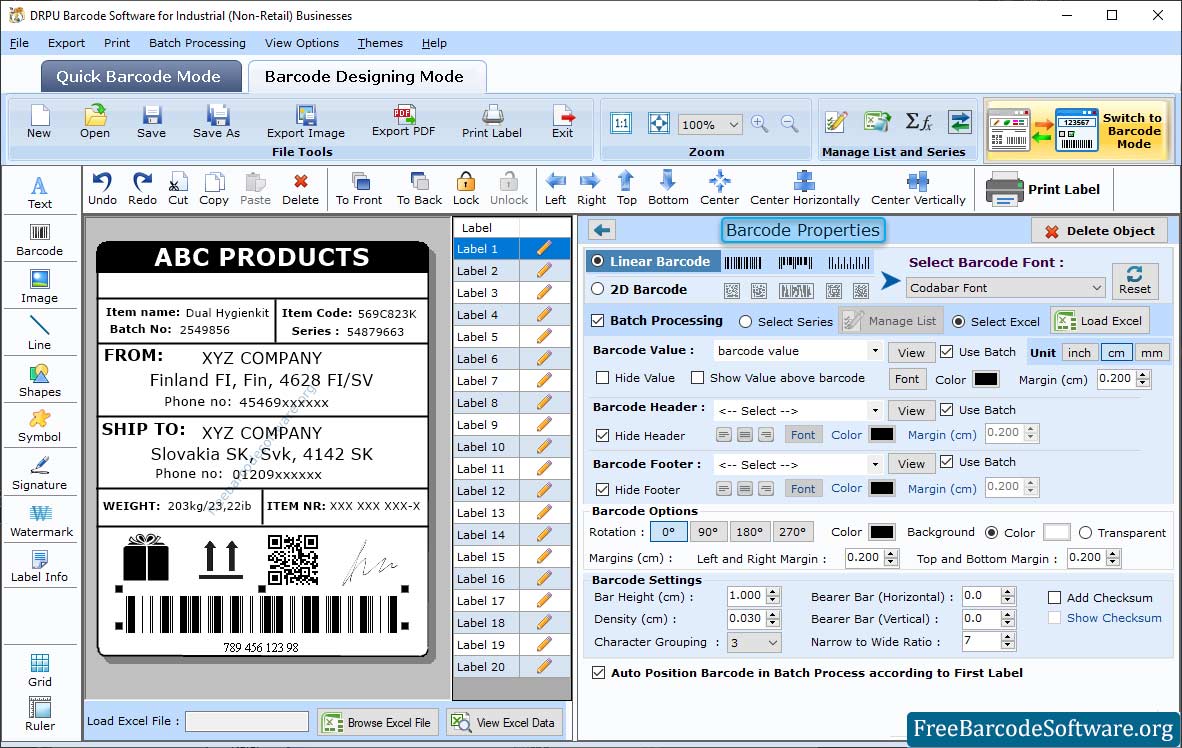Center object Horizontally
The width and height of the screenshot is (1182, 748).
click(x=804, y=189)
